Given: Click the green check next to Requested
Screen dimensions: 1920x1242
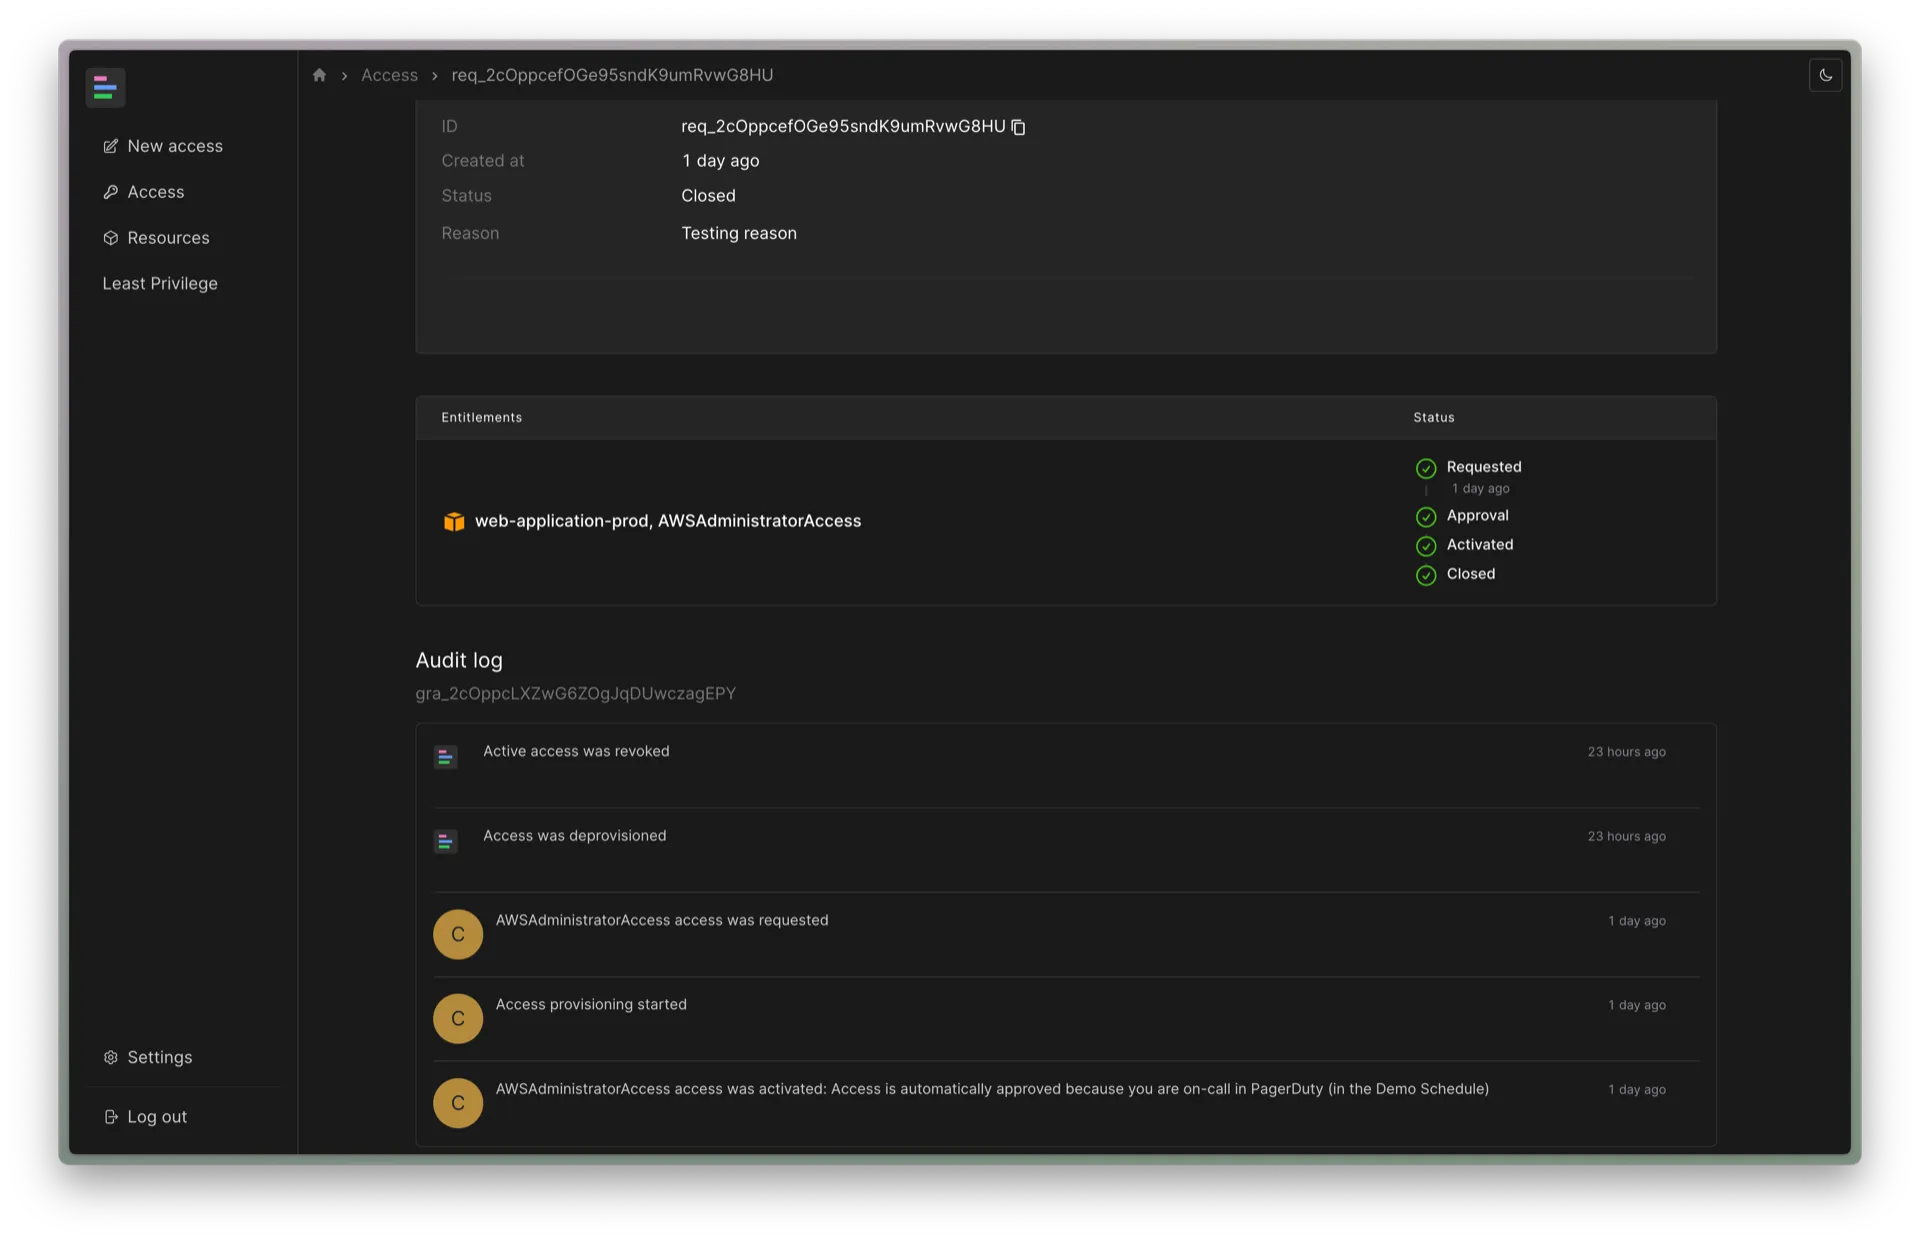Looking at the screenshot, I should [x=1426, y=468].
